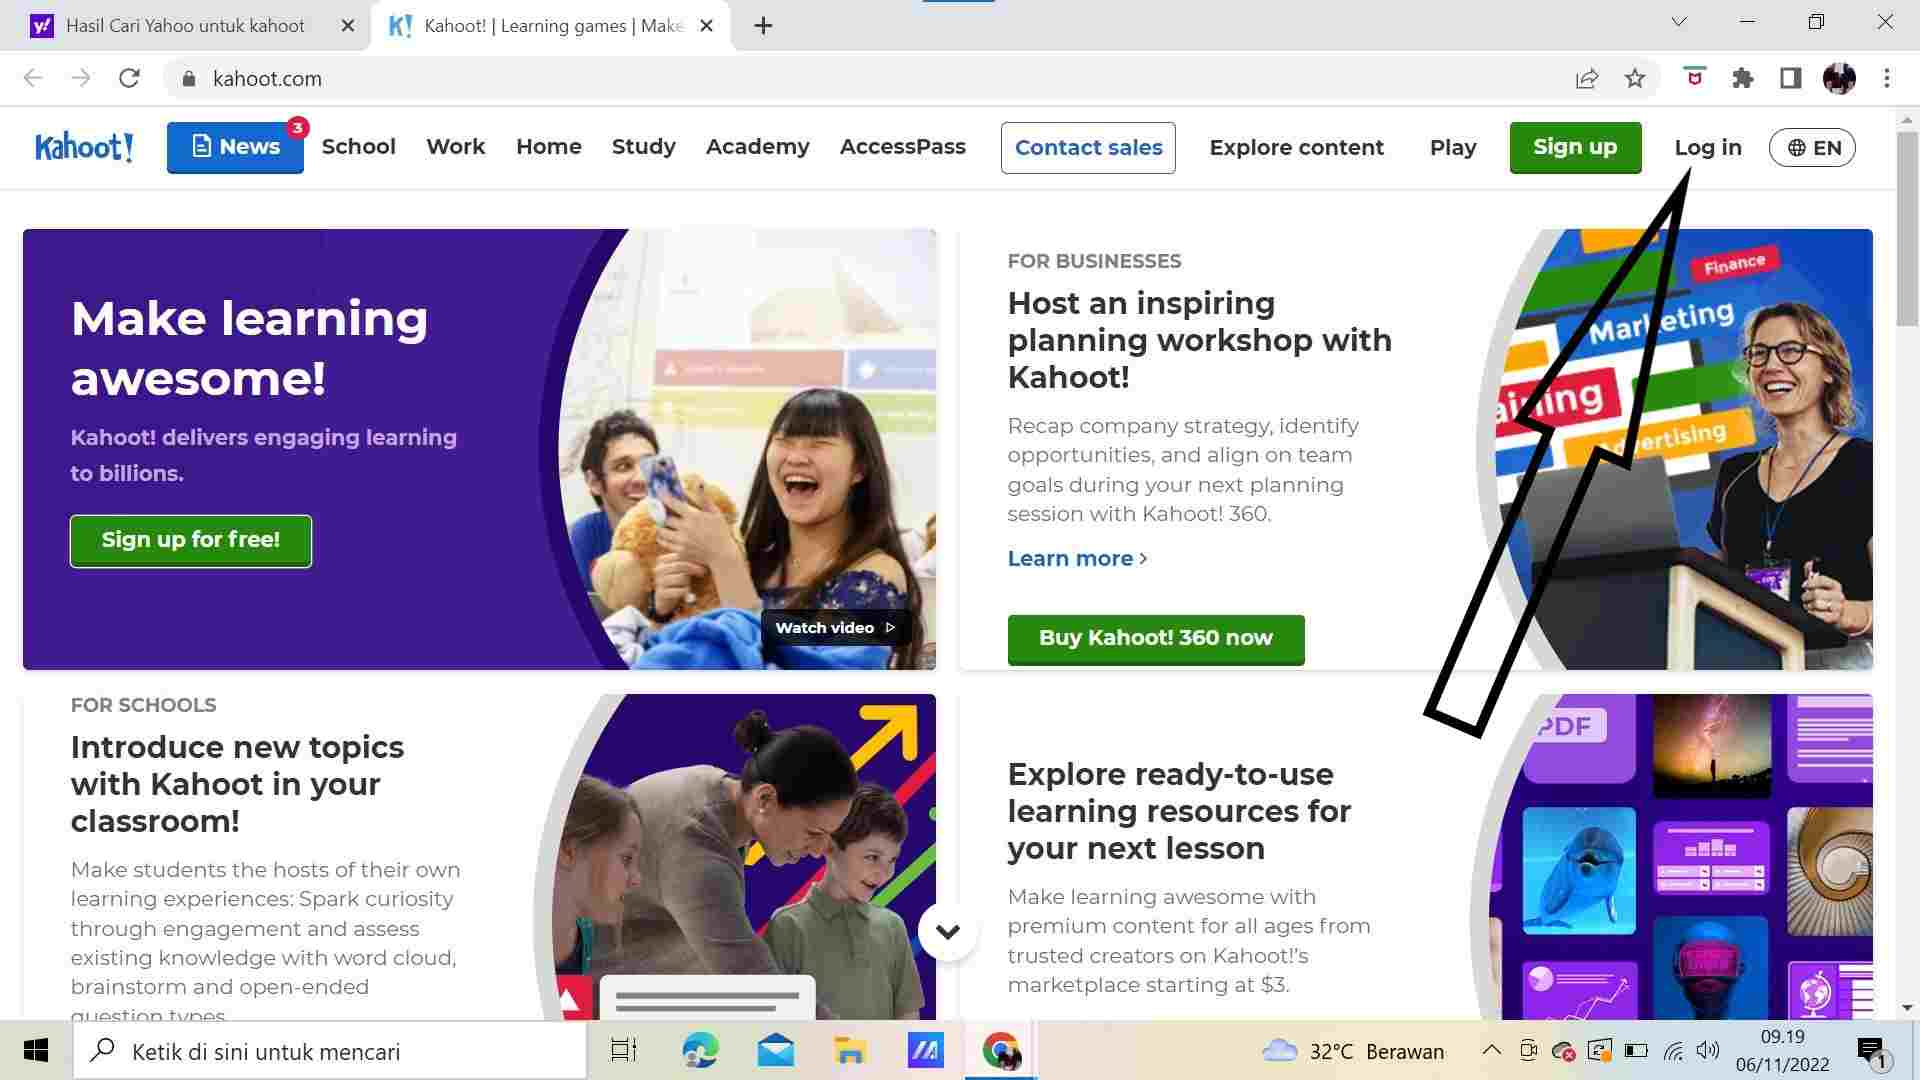The width and height of the screenshot is (1920, 1080).
Task: Open the weather widget showing 32°C Berawan
Action: (x=1353, y=1051)
